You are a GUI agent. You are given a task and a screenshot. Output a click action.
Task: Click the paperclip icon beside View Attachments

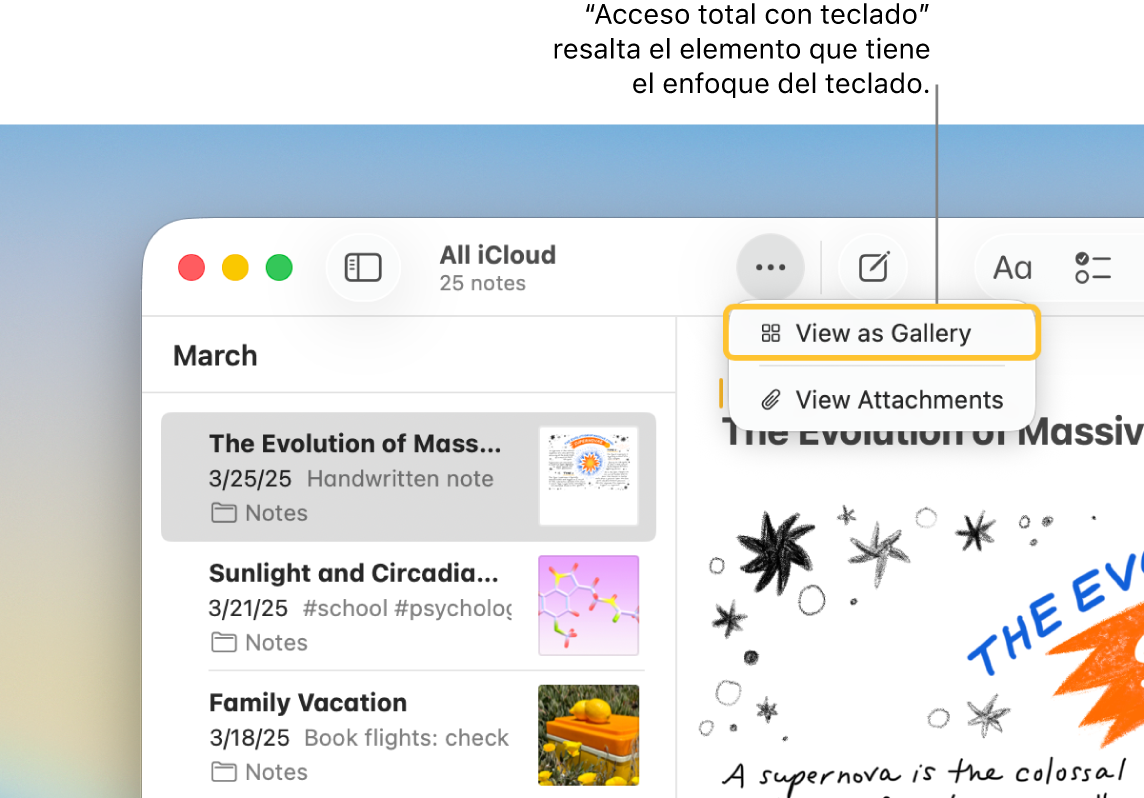(x=770, y=399)
